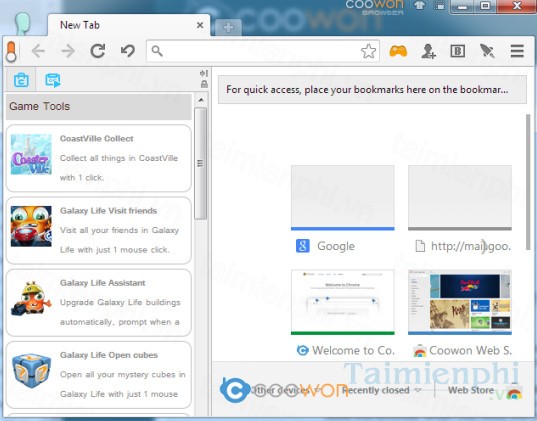Viewport: 537px width, 421px height.
Task: Click the bookmarks bar hint text
Action: pyautogui.click(x=367, y=90)
